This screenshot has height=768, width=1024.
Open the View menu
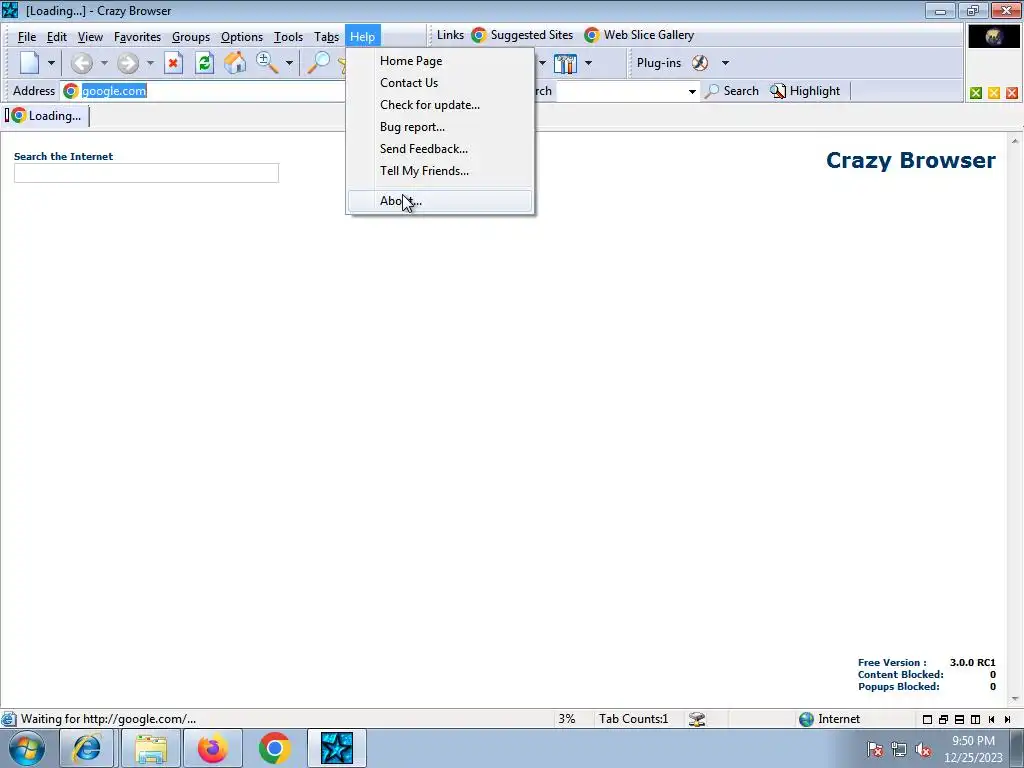tap(90, 37)
